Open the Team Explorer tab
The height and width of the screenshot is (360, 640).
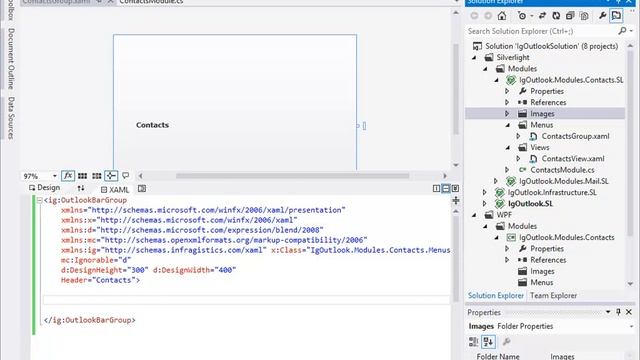(x=553, y=296)
